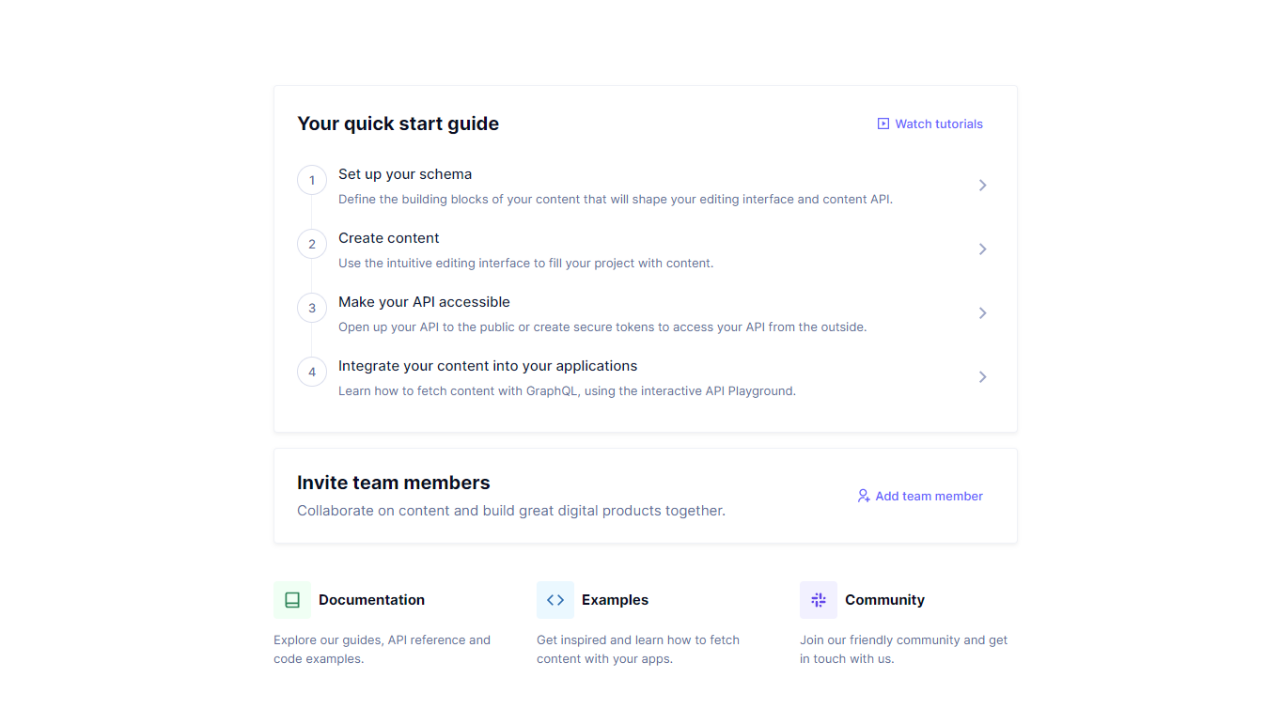Select the step 3 circle marker
Image resolution: width=1280 pixels, height=720 pixels.
point(312,308)
